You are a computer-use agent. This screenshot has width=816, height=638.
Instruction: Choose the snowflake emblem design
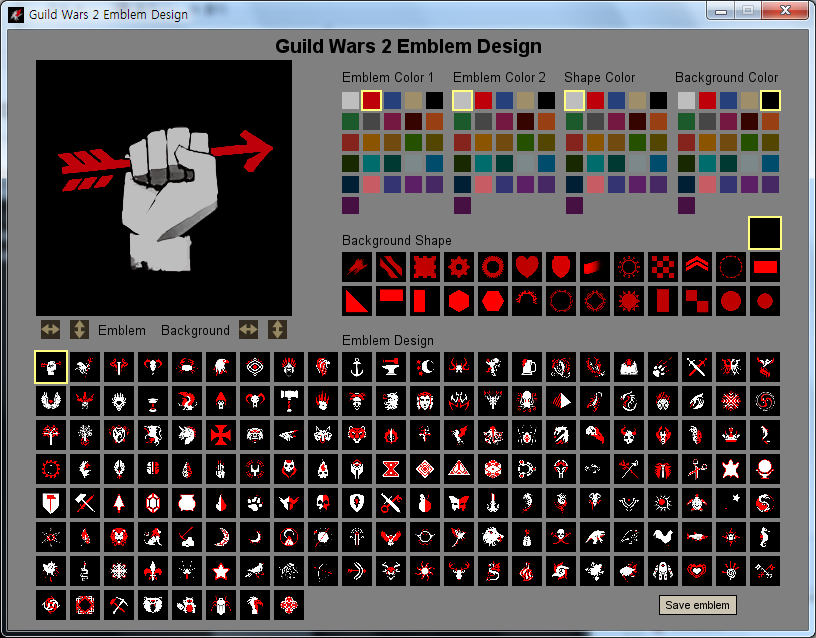point(119,571)
